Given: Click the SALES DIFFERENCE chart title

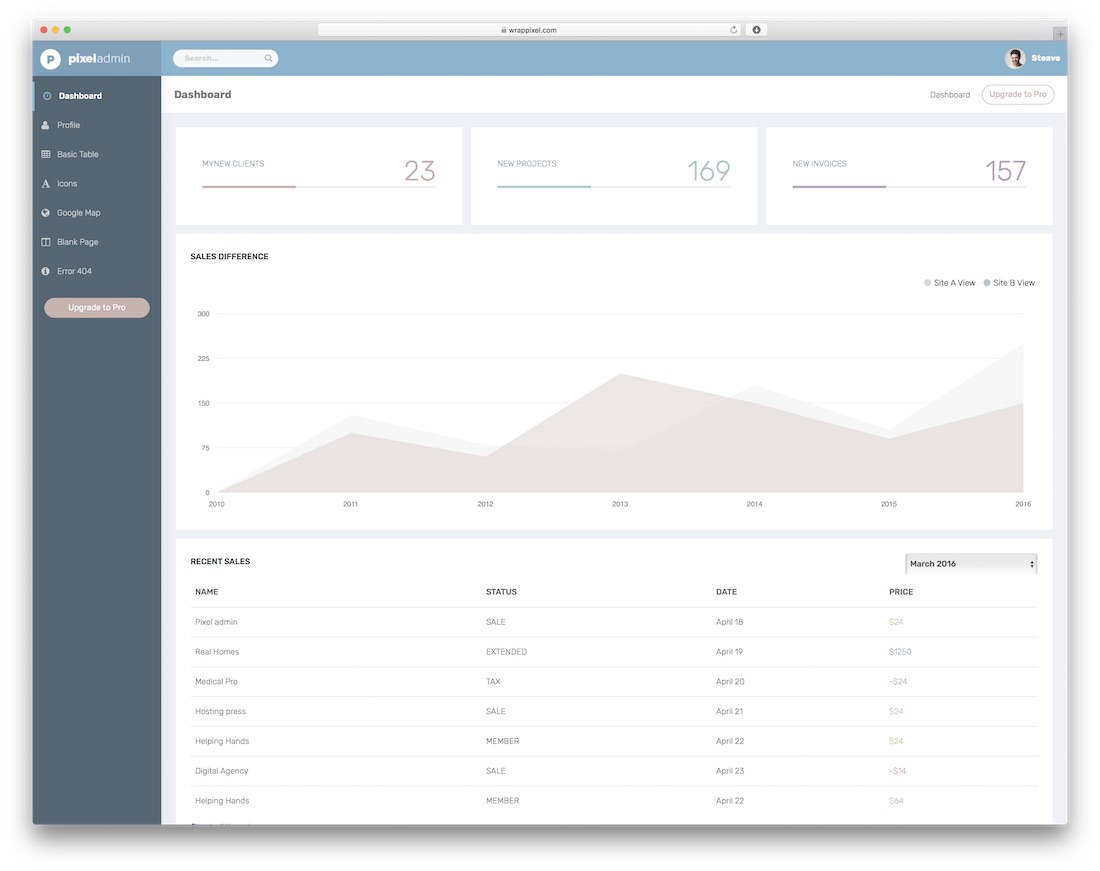Looking at the screenshot, I should point(229,257).
